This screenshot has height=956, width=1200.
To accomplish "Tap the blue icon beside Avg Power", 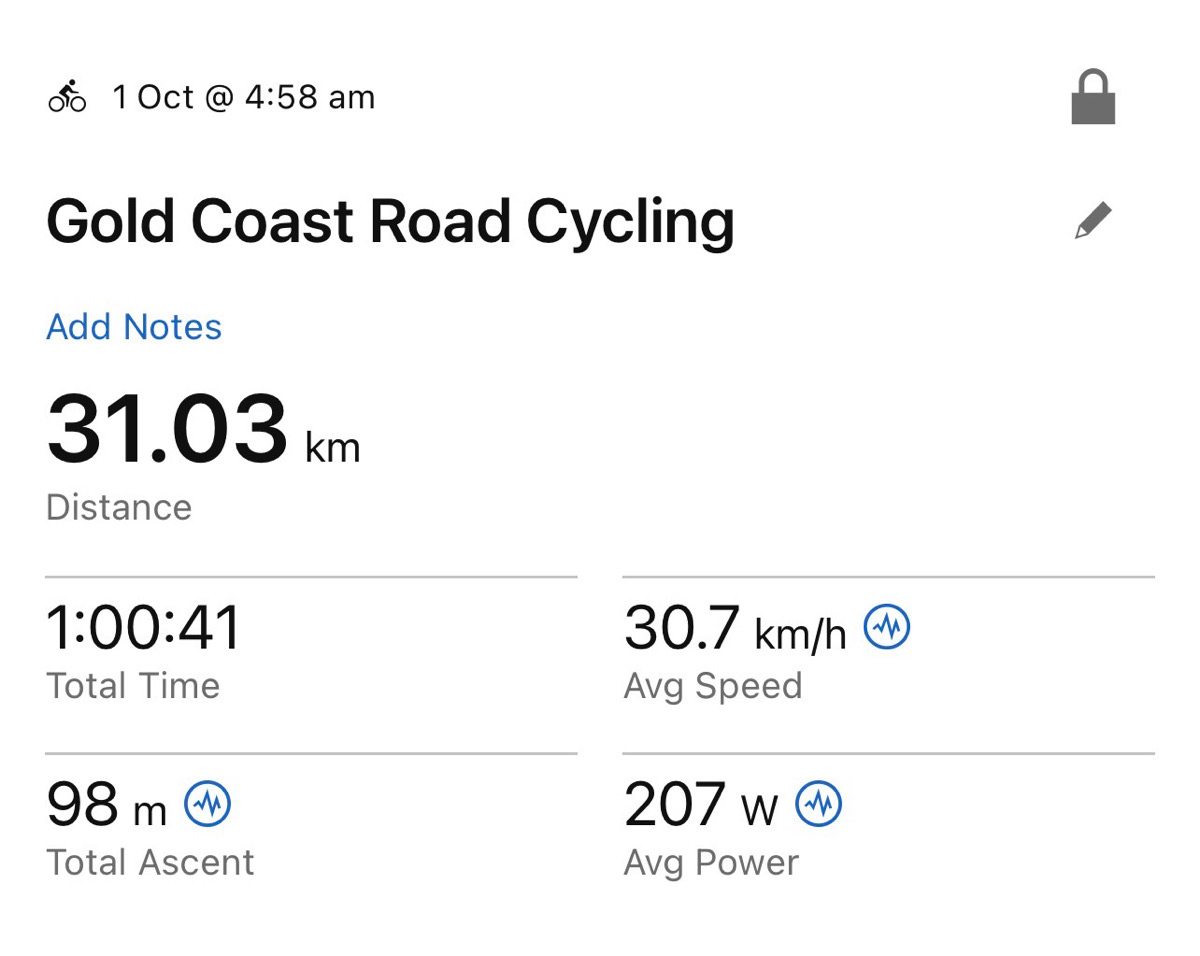I will click(x=819, y=804).
